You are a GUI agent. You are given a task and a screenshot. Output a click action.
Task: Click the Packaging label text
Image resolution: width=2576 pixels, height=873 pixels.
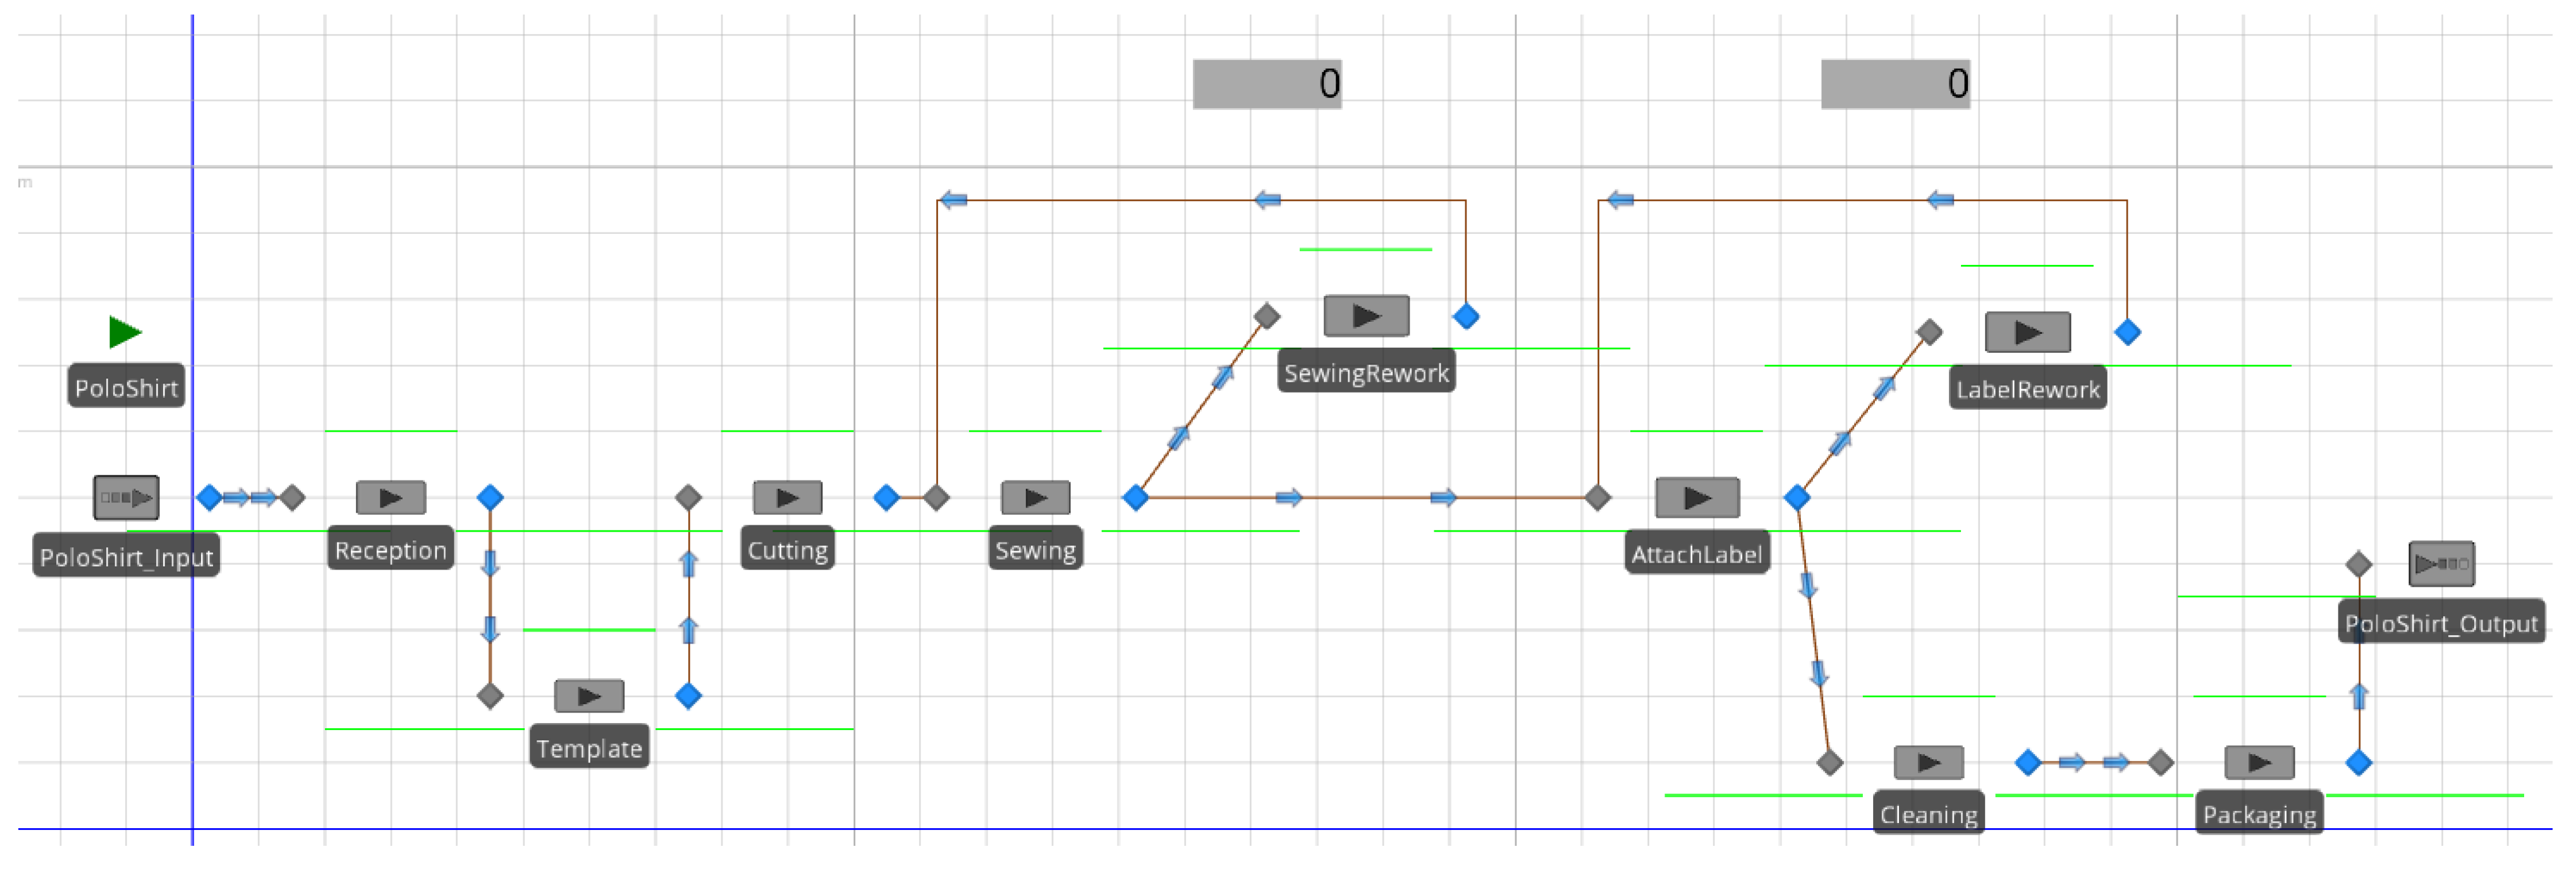pyautogui.click(x=2259, y=815)
